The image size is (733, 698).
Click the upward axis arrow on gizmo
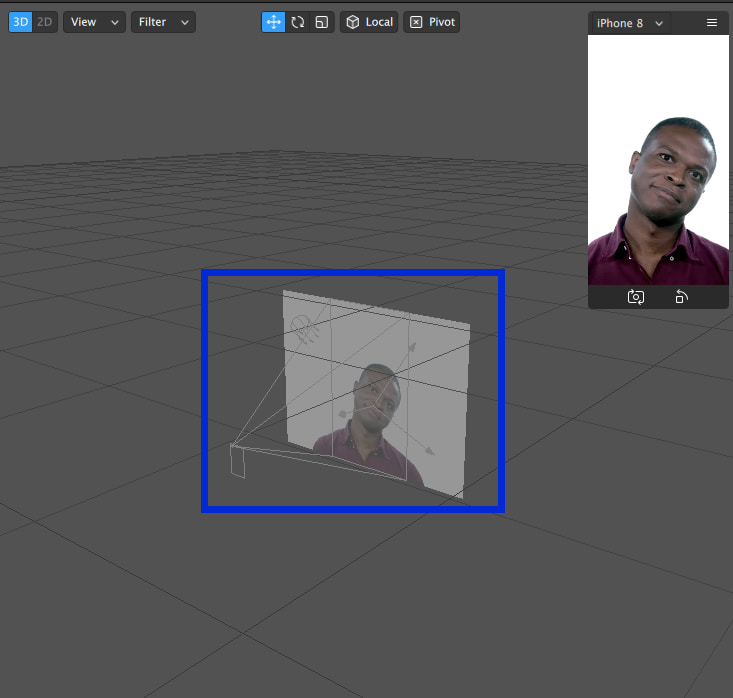coord(411,347)
